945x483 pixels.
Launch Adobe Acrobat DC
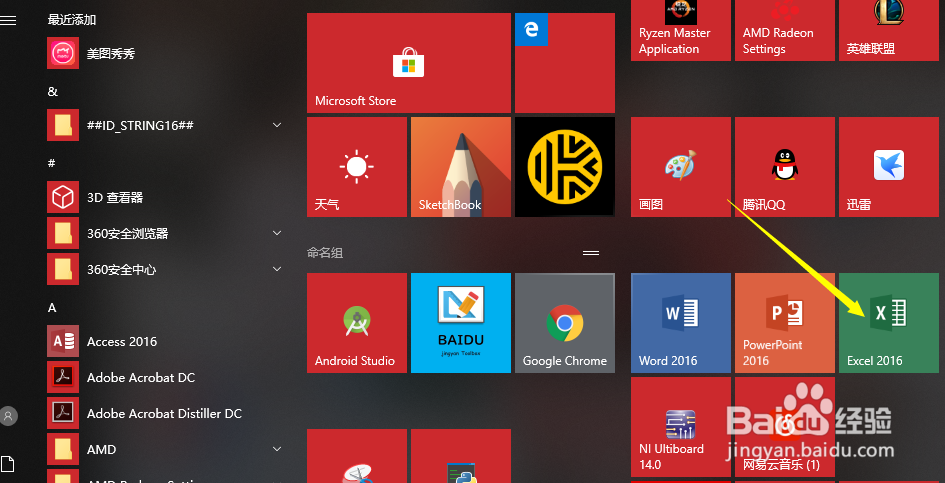(166, 377)
